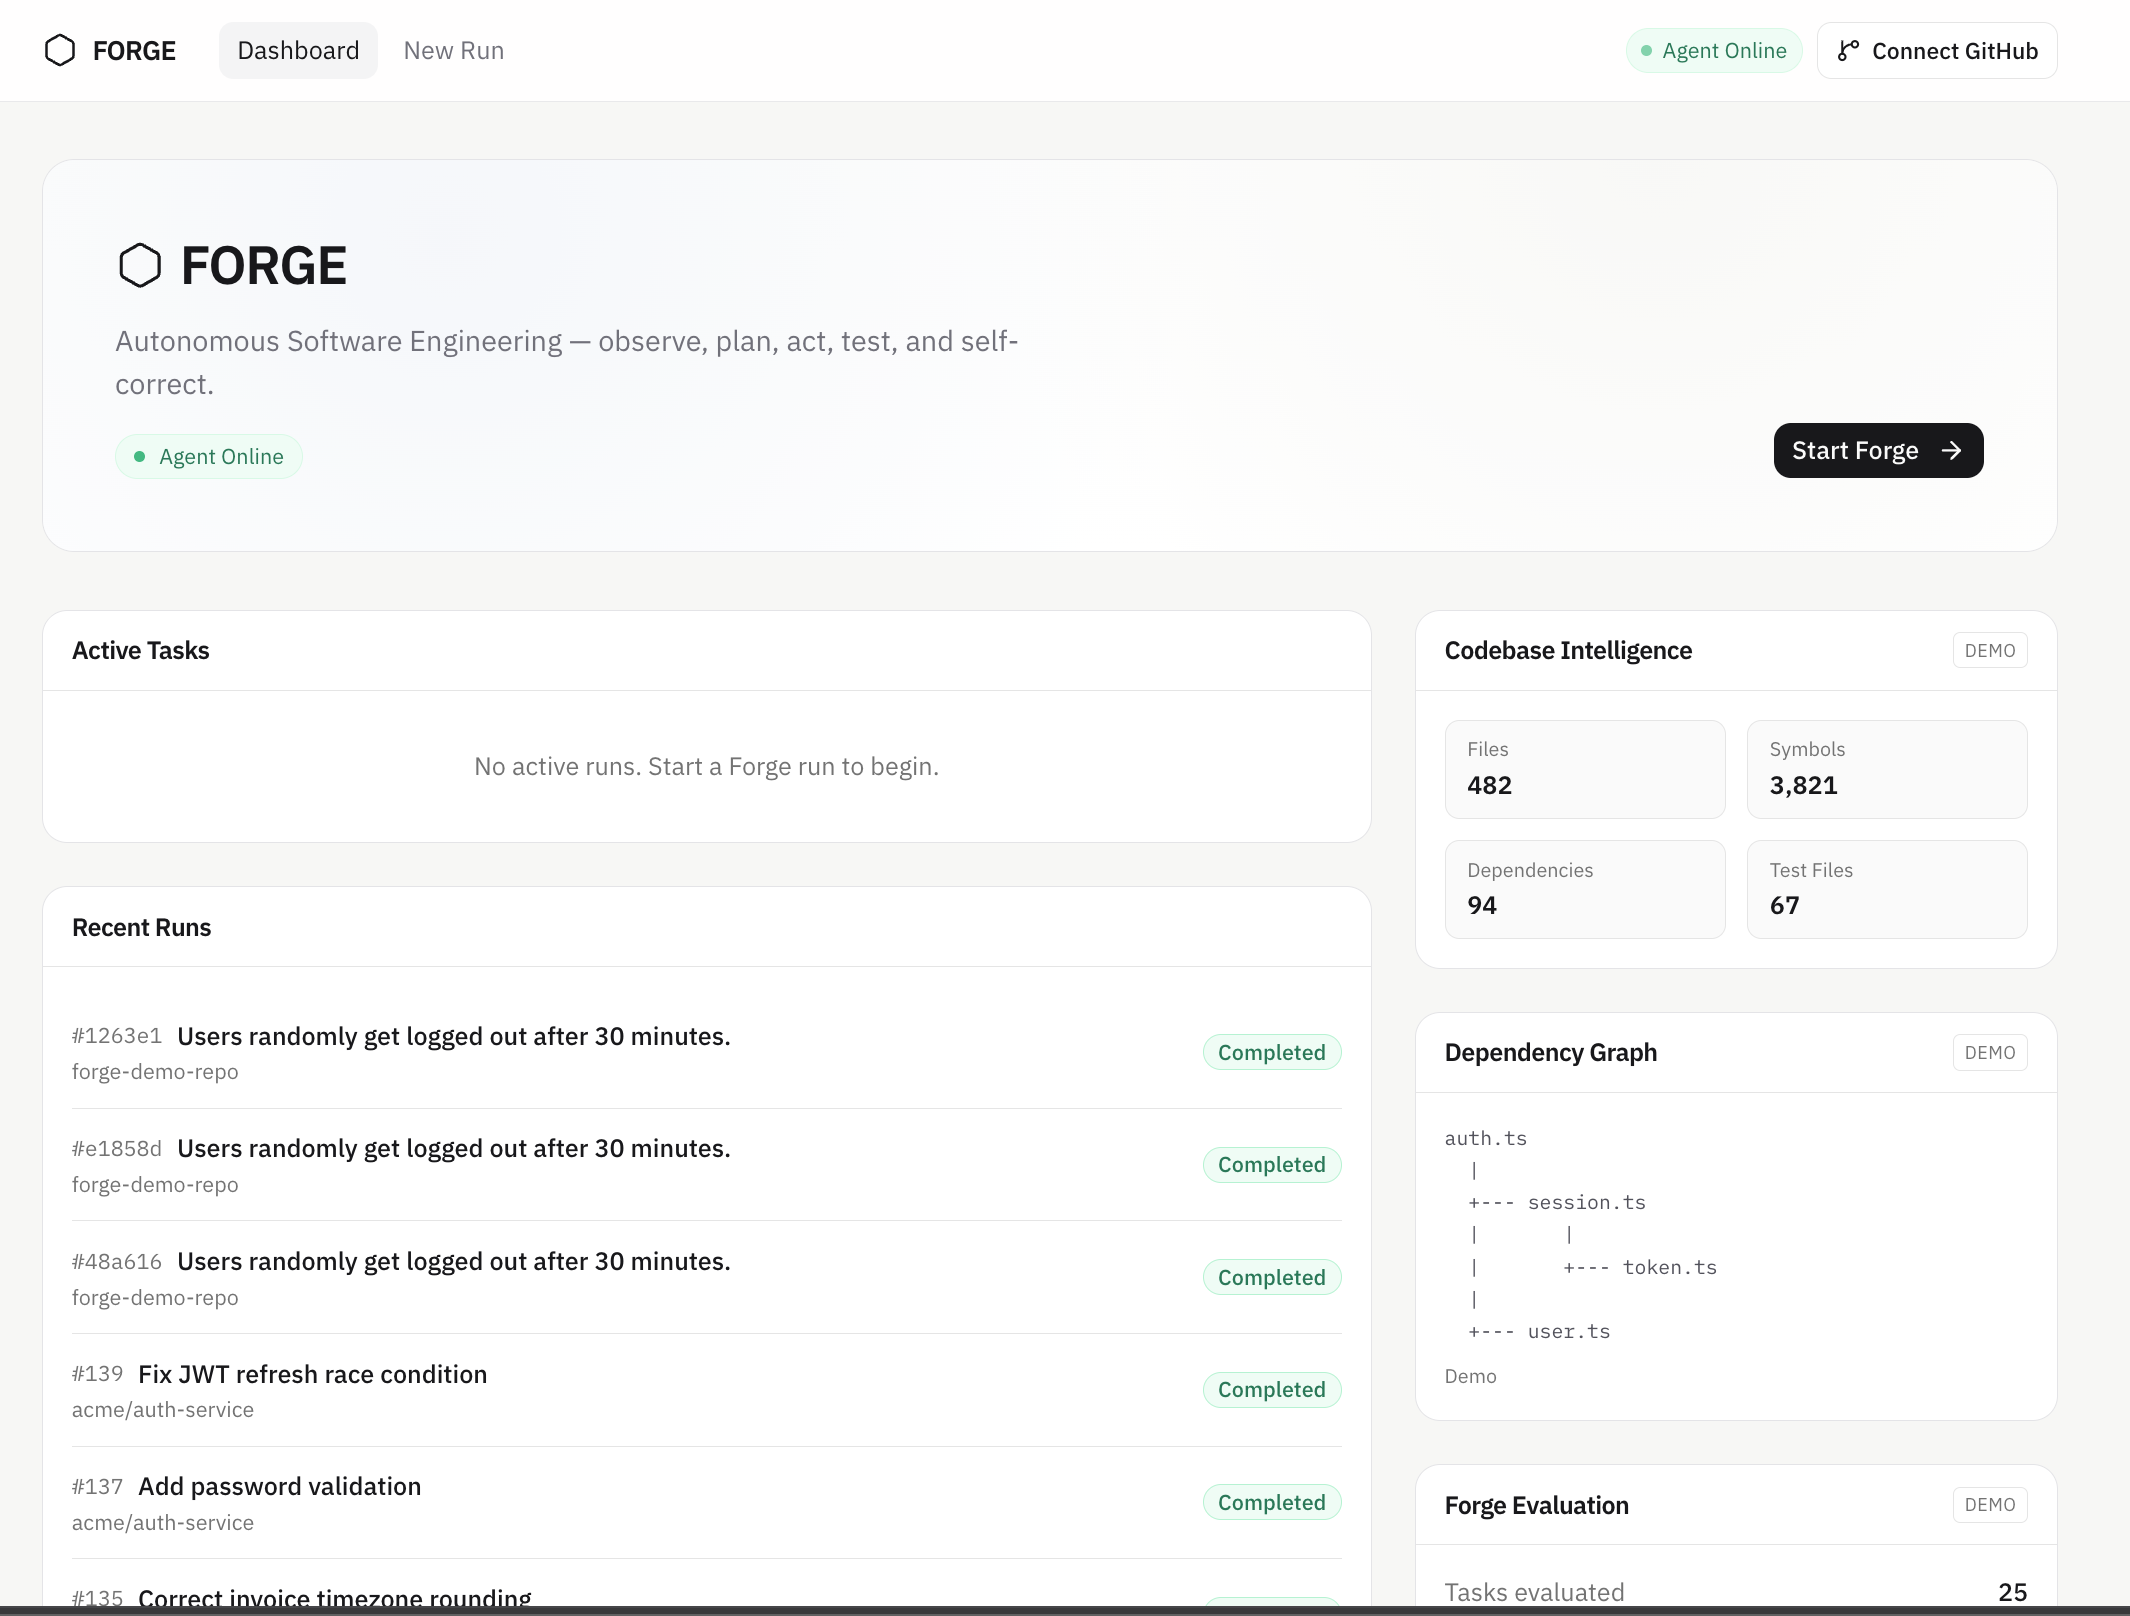Click acme/auth-service under run #139
The width and height of the screenshot is (2130, 1616).
click(163, 1409)
